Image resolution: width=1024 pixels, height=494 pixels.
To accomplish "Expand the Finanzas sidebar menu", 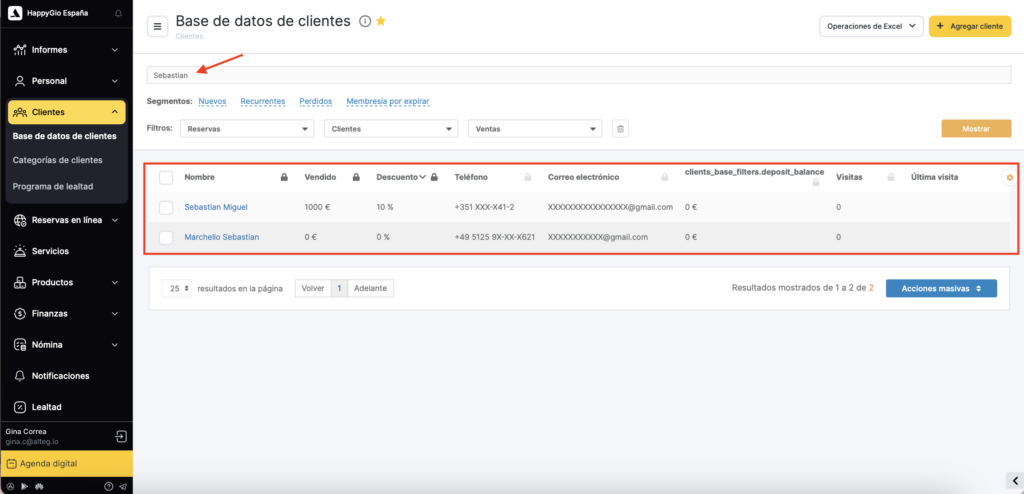I will tap(66, 313).
